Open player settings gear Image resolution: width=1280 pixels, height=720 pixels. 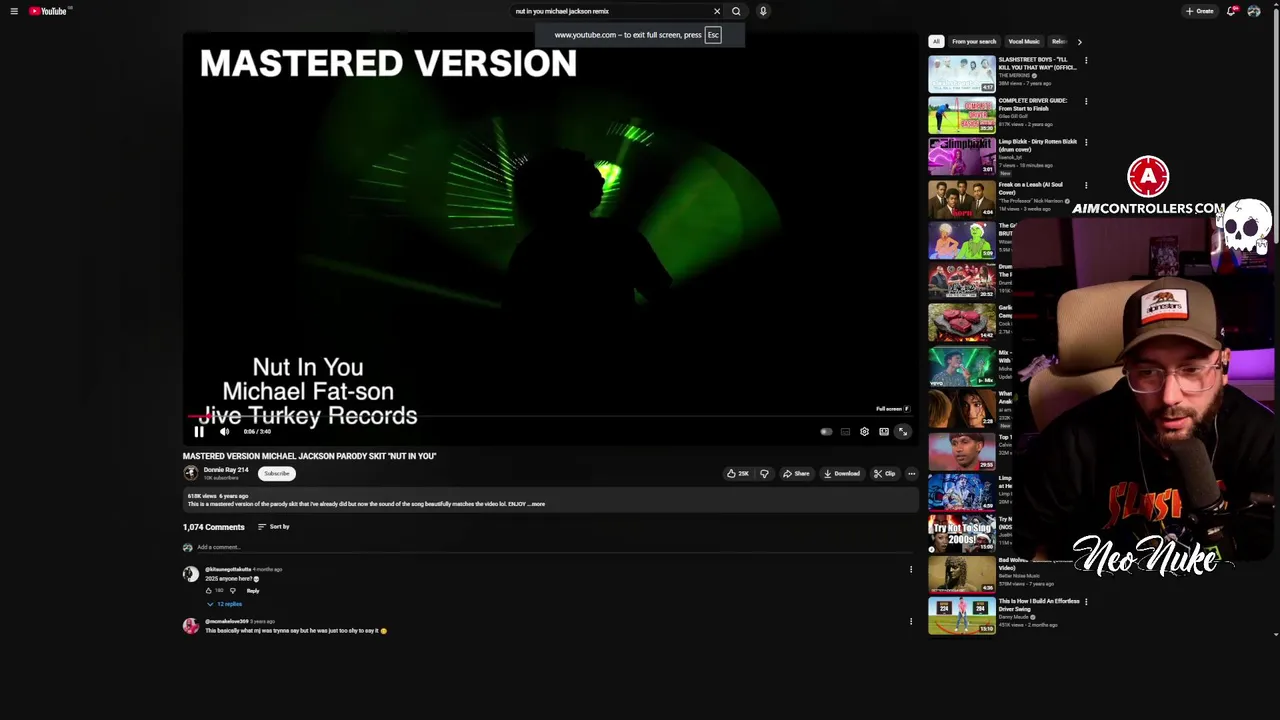click(864, 432)
